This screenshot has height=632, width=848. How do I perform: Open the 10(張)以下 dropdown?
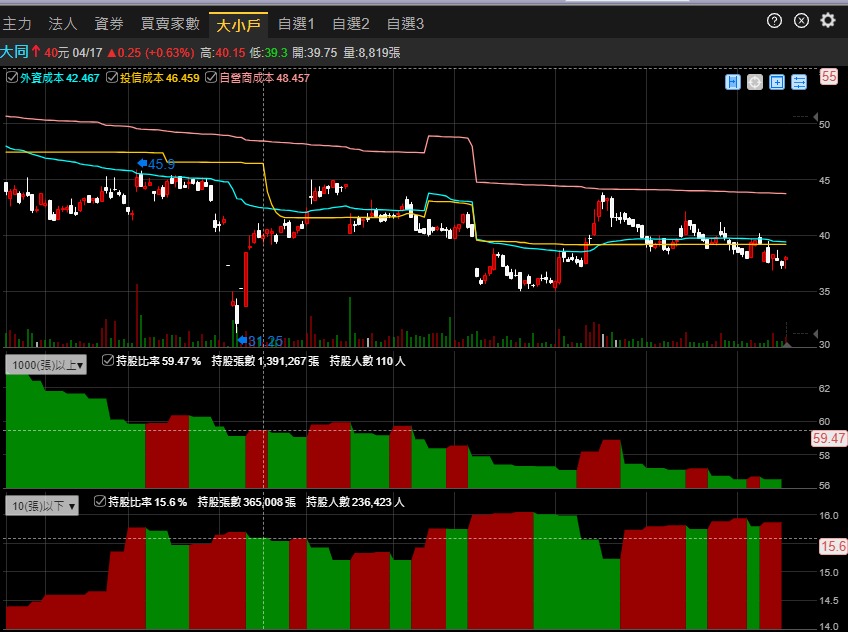[43, 506]
